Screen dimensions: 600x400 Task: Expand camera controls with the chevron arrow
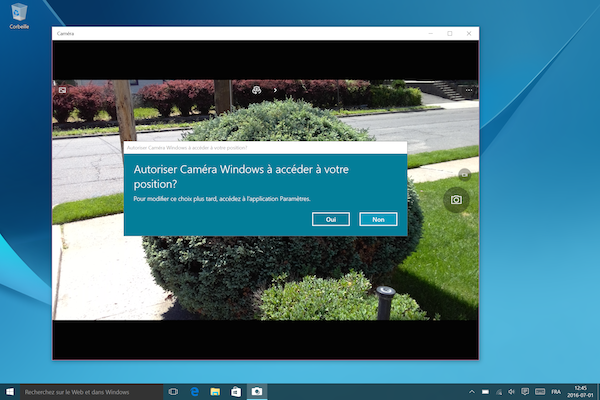275,90
